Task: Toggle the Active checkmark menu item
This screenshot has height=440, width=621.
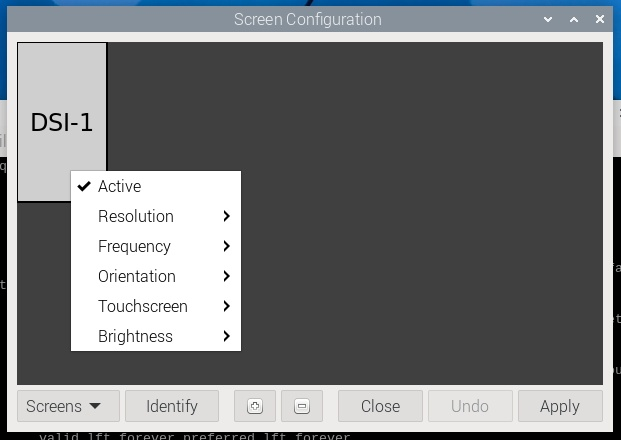Action: coord(156,186)
